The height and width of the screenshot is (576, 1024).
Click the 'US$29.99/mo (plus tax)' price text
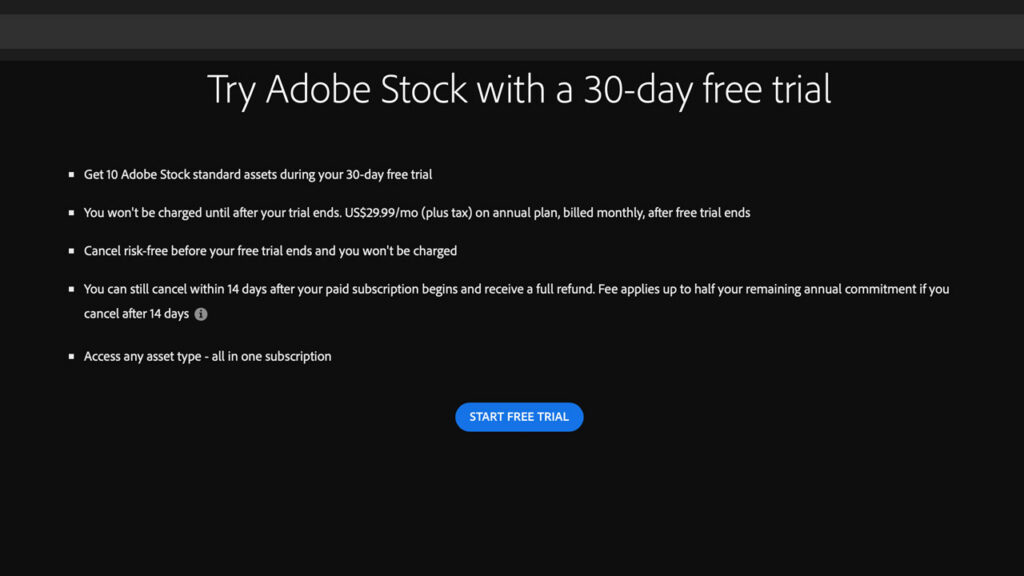point(408,213)
